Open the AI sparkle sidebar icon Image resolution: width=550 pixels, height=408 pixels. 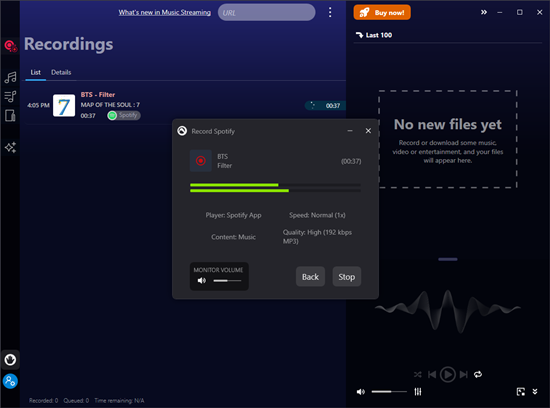pyautogui.click(x=11, y=147)
